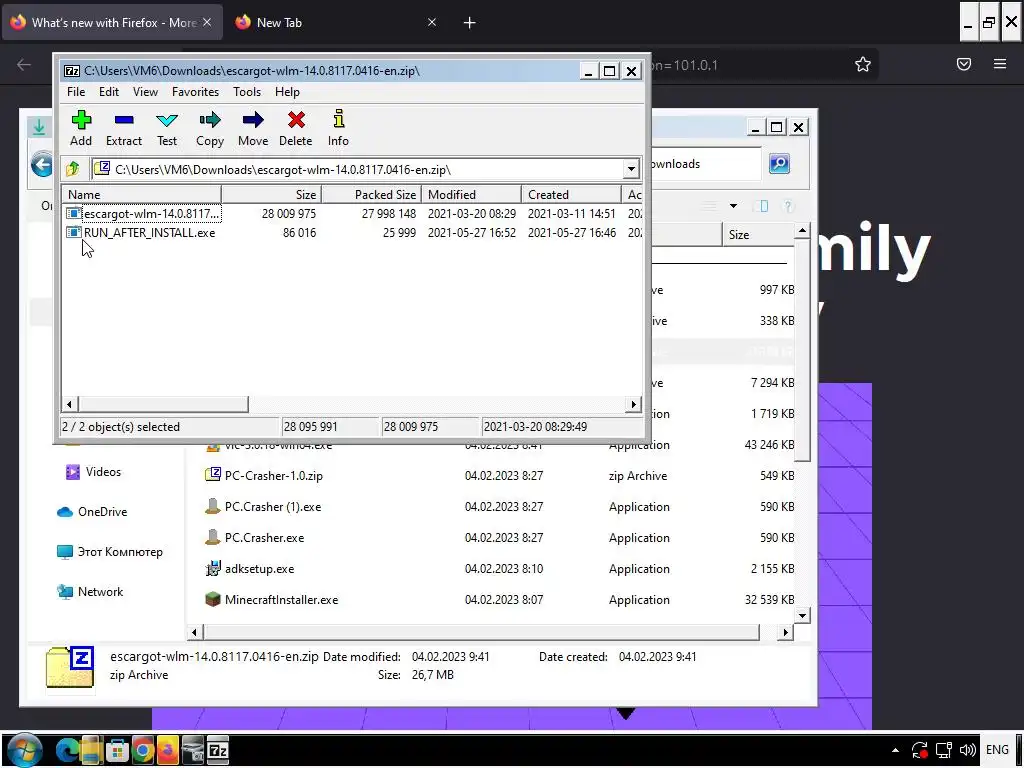Open File Explorer from the taskbar
Viewport: 1024px width, 768px height.
point(91,750)
